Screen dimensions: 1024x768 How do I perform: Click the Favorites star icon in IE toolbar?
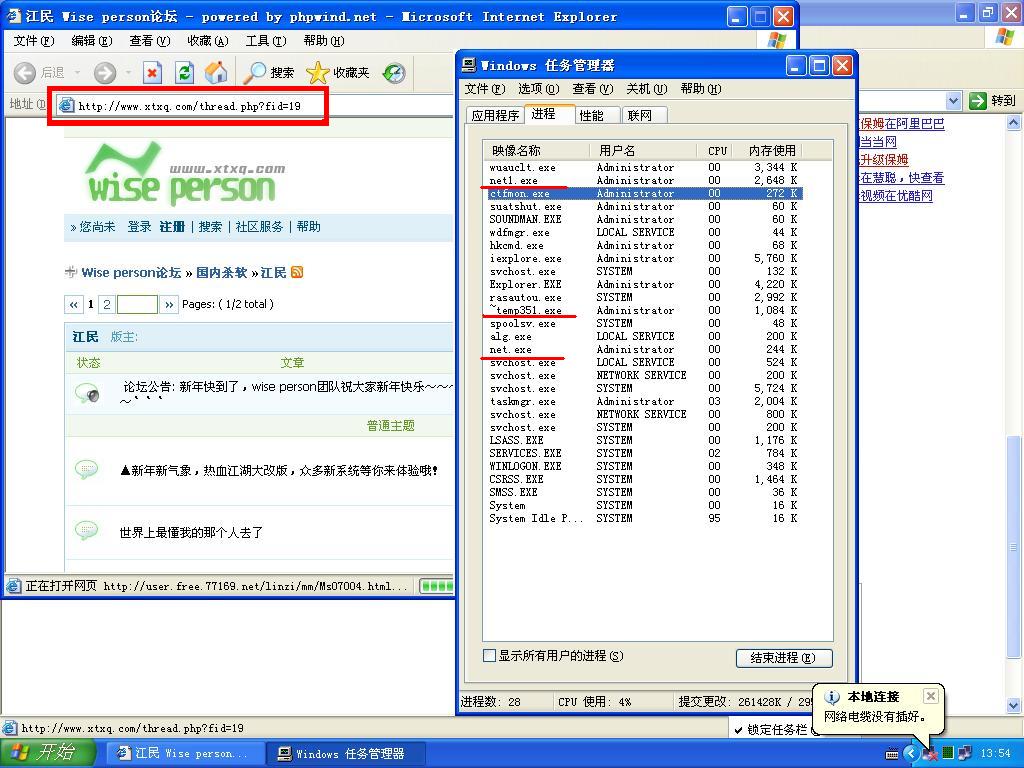pos(317,72)
